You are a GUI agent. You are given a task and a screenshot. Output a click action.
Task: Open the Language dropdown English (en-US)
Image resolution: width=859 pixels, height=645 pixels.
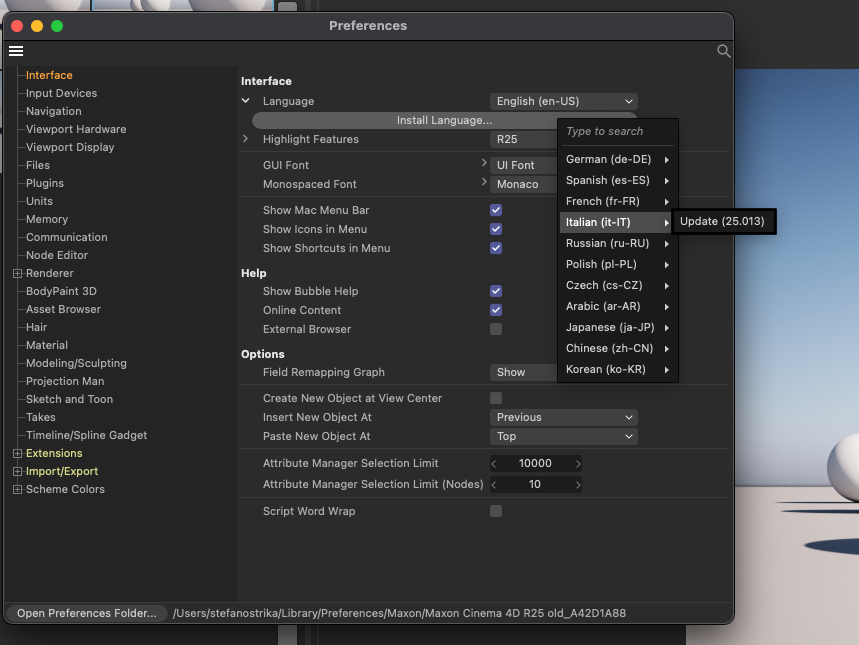(x=564, y=101)
